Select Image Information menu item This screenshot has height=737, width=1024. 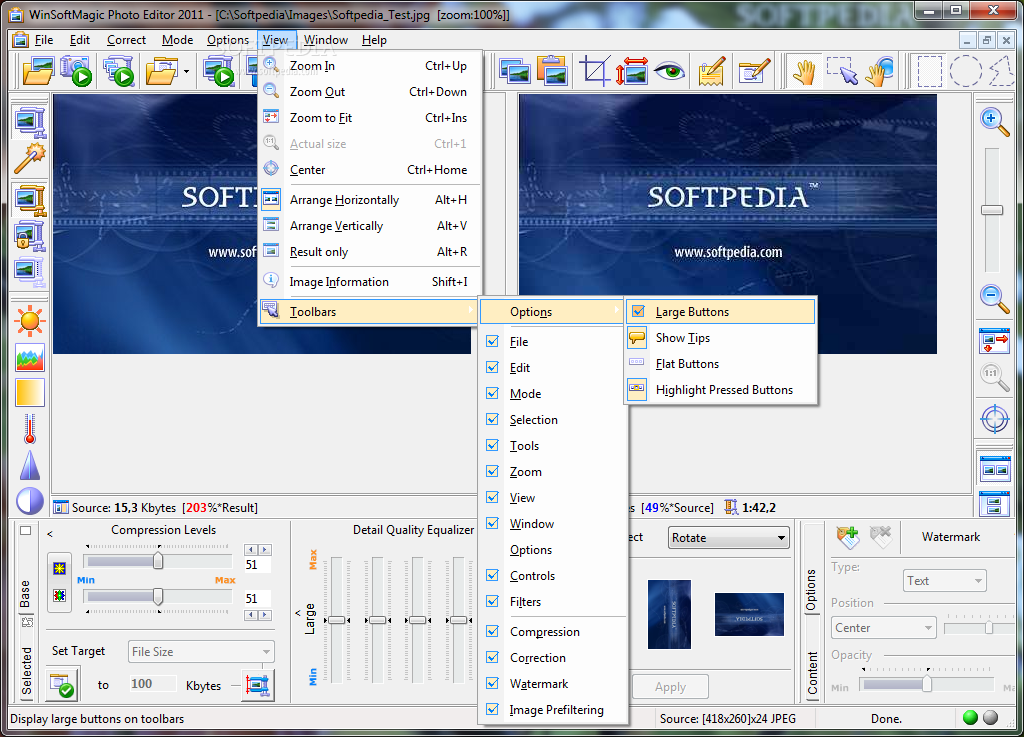pos(369,281)
